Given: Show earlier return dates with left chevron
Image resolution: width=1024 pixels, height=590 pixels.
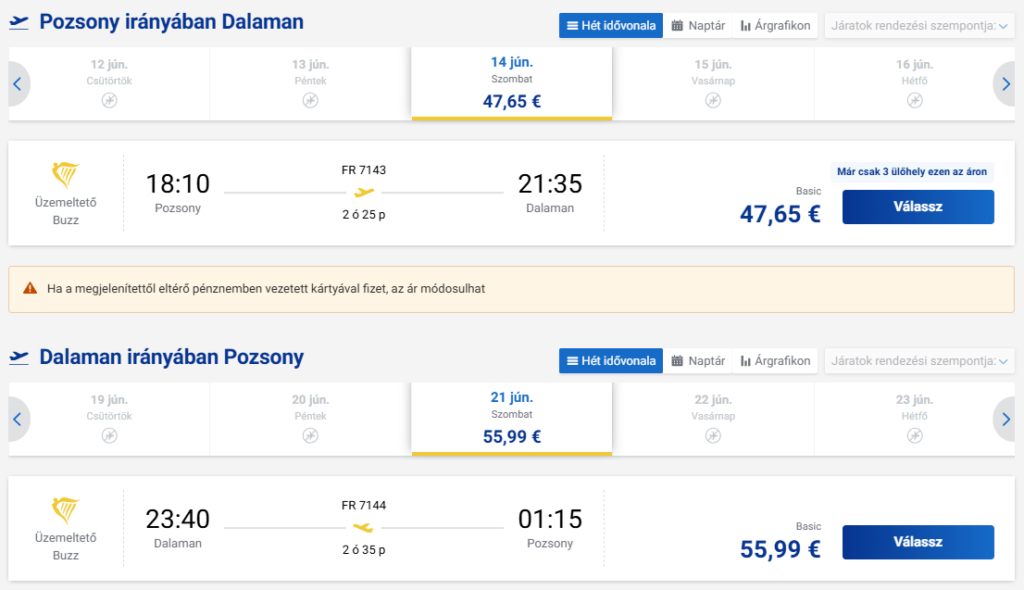Looking at the screenshot, I should tap(18, 419).
